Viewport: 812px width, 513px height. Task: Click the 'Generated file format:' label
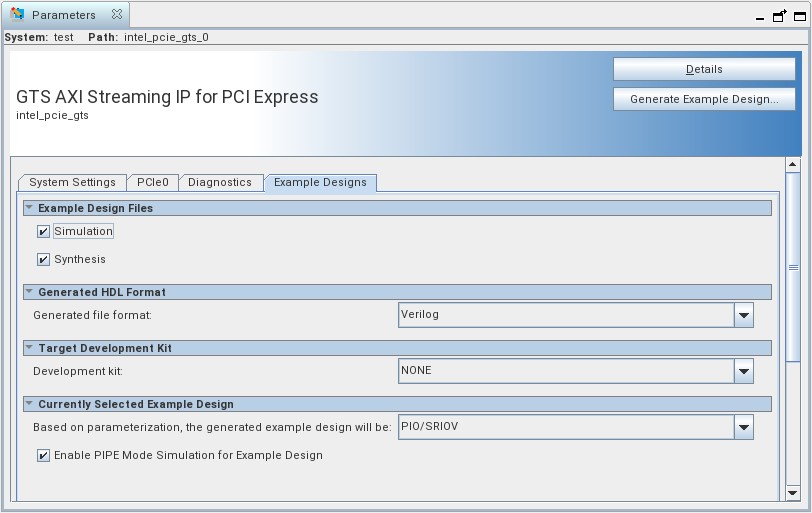92,315
